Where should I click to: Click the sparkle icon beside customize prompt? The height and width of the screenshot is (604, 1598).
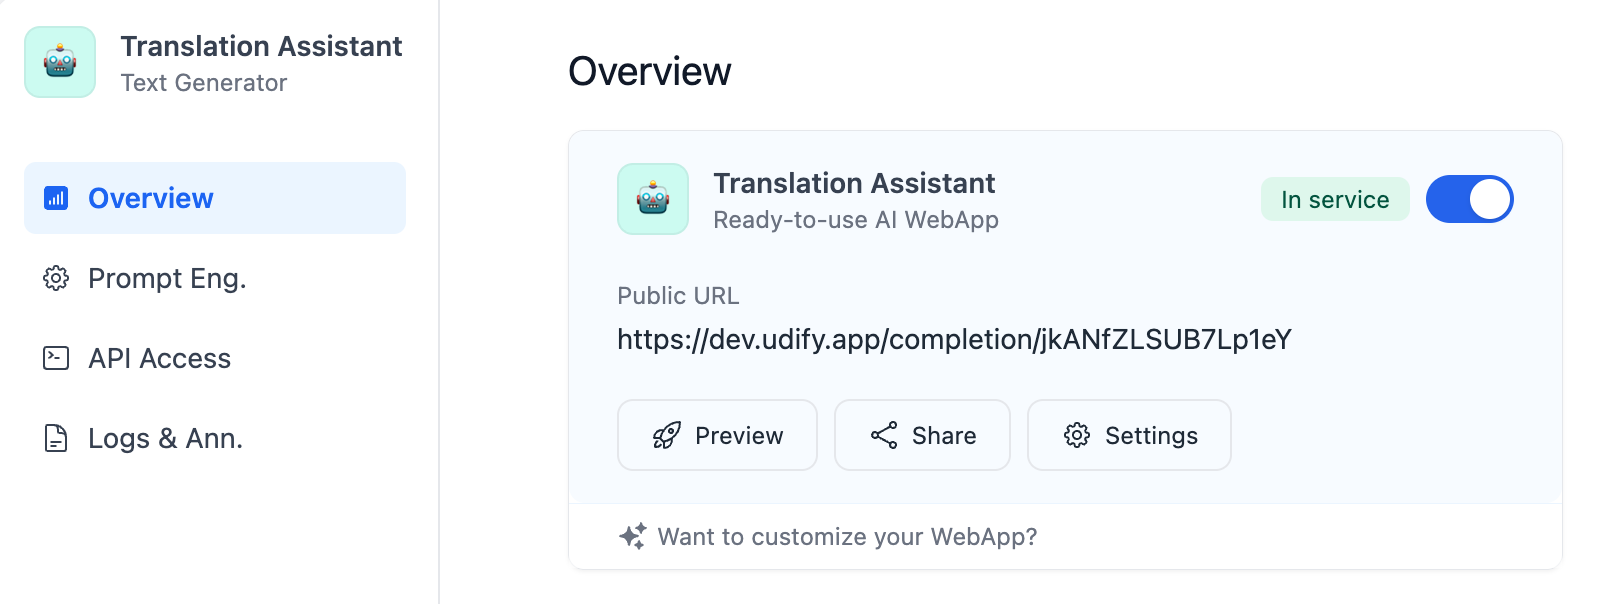[x=633, y=536]
